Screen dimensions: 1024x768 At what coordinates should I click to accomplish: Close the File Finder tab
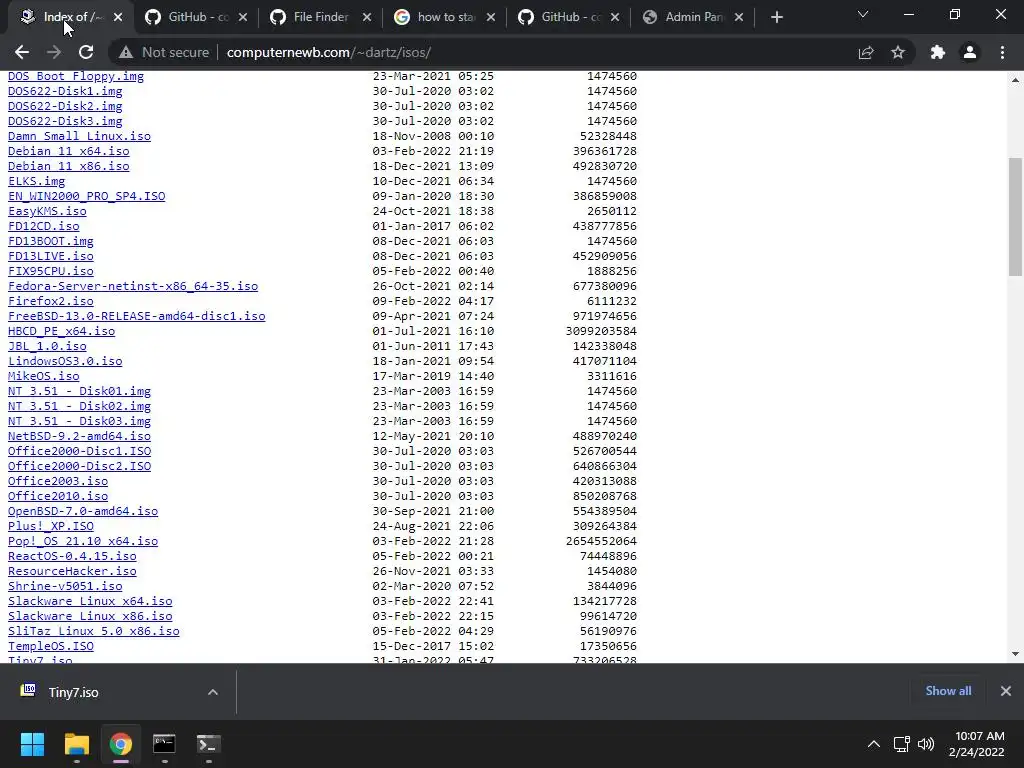(x=367, y=18)
